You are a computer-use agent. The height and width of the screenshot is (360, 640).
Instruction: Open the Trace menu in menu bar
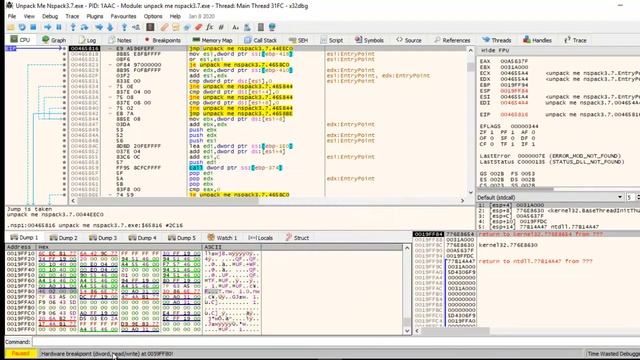[72, 16]
